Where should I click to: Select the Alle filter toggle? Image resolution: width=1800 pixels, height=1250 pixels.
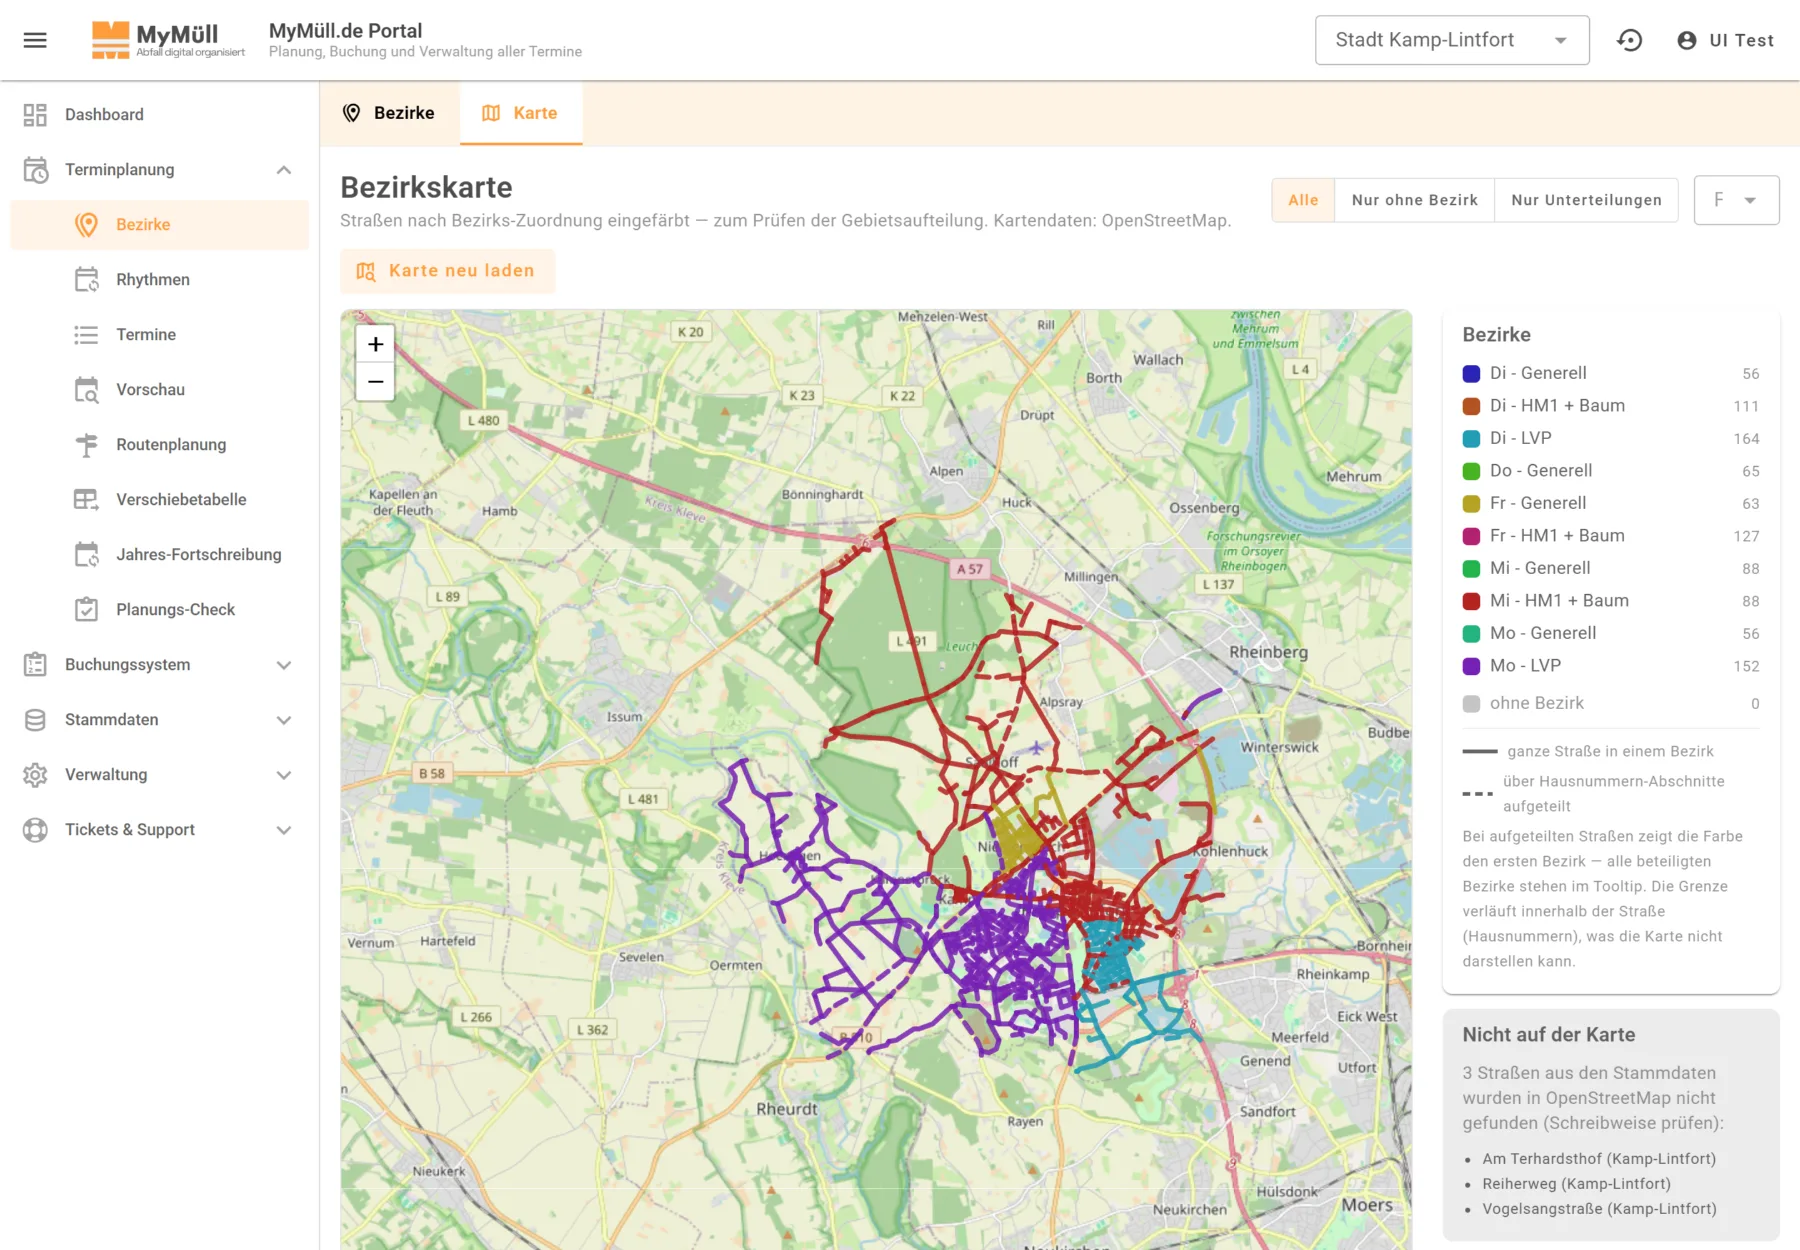coord(1303,200)
